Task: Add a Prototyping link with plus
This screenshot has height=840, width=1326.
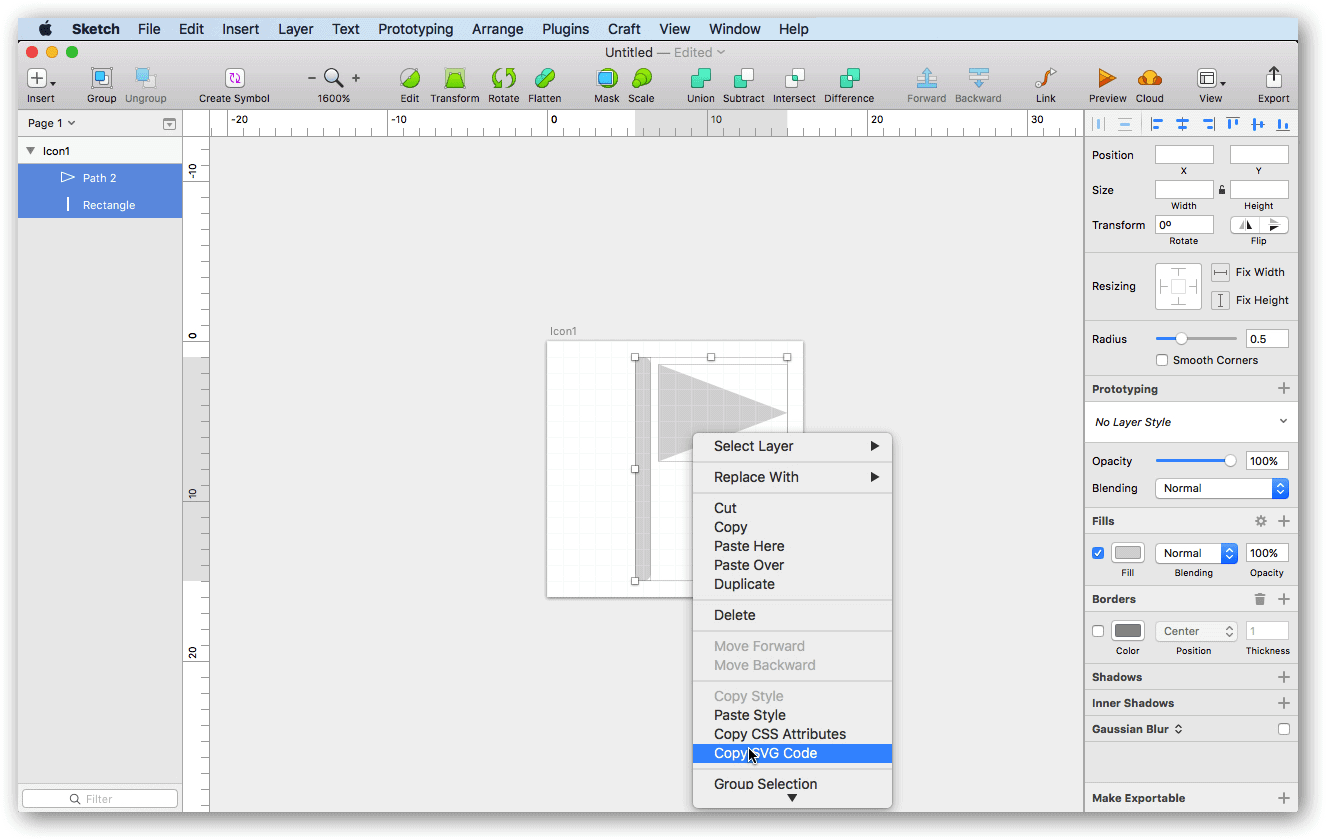Action: 1284,389
